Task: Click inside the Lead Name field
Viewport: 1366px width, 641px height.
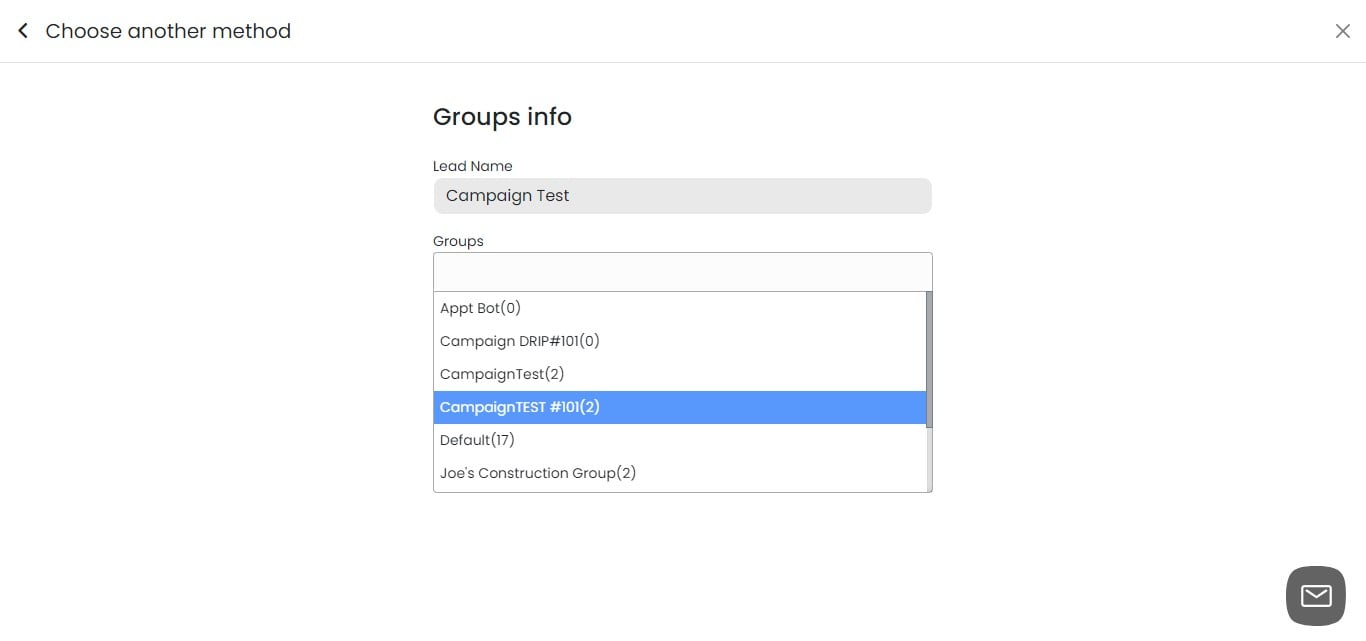Action: [683, 195]
